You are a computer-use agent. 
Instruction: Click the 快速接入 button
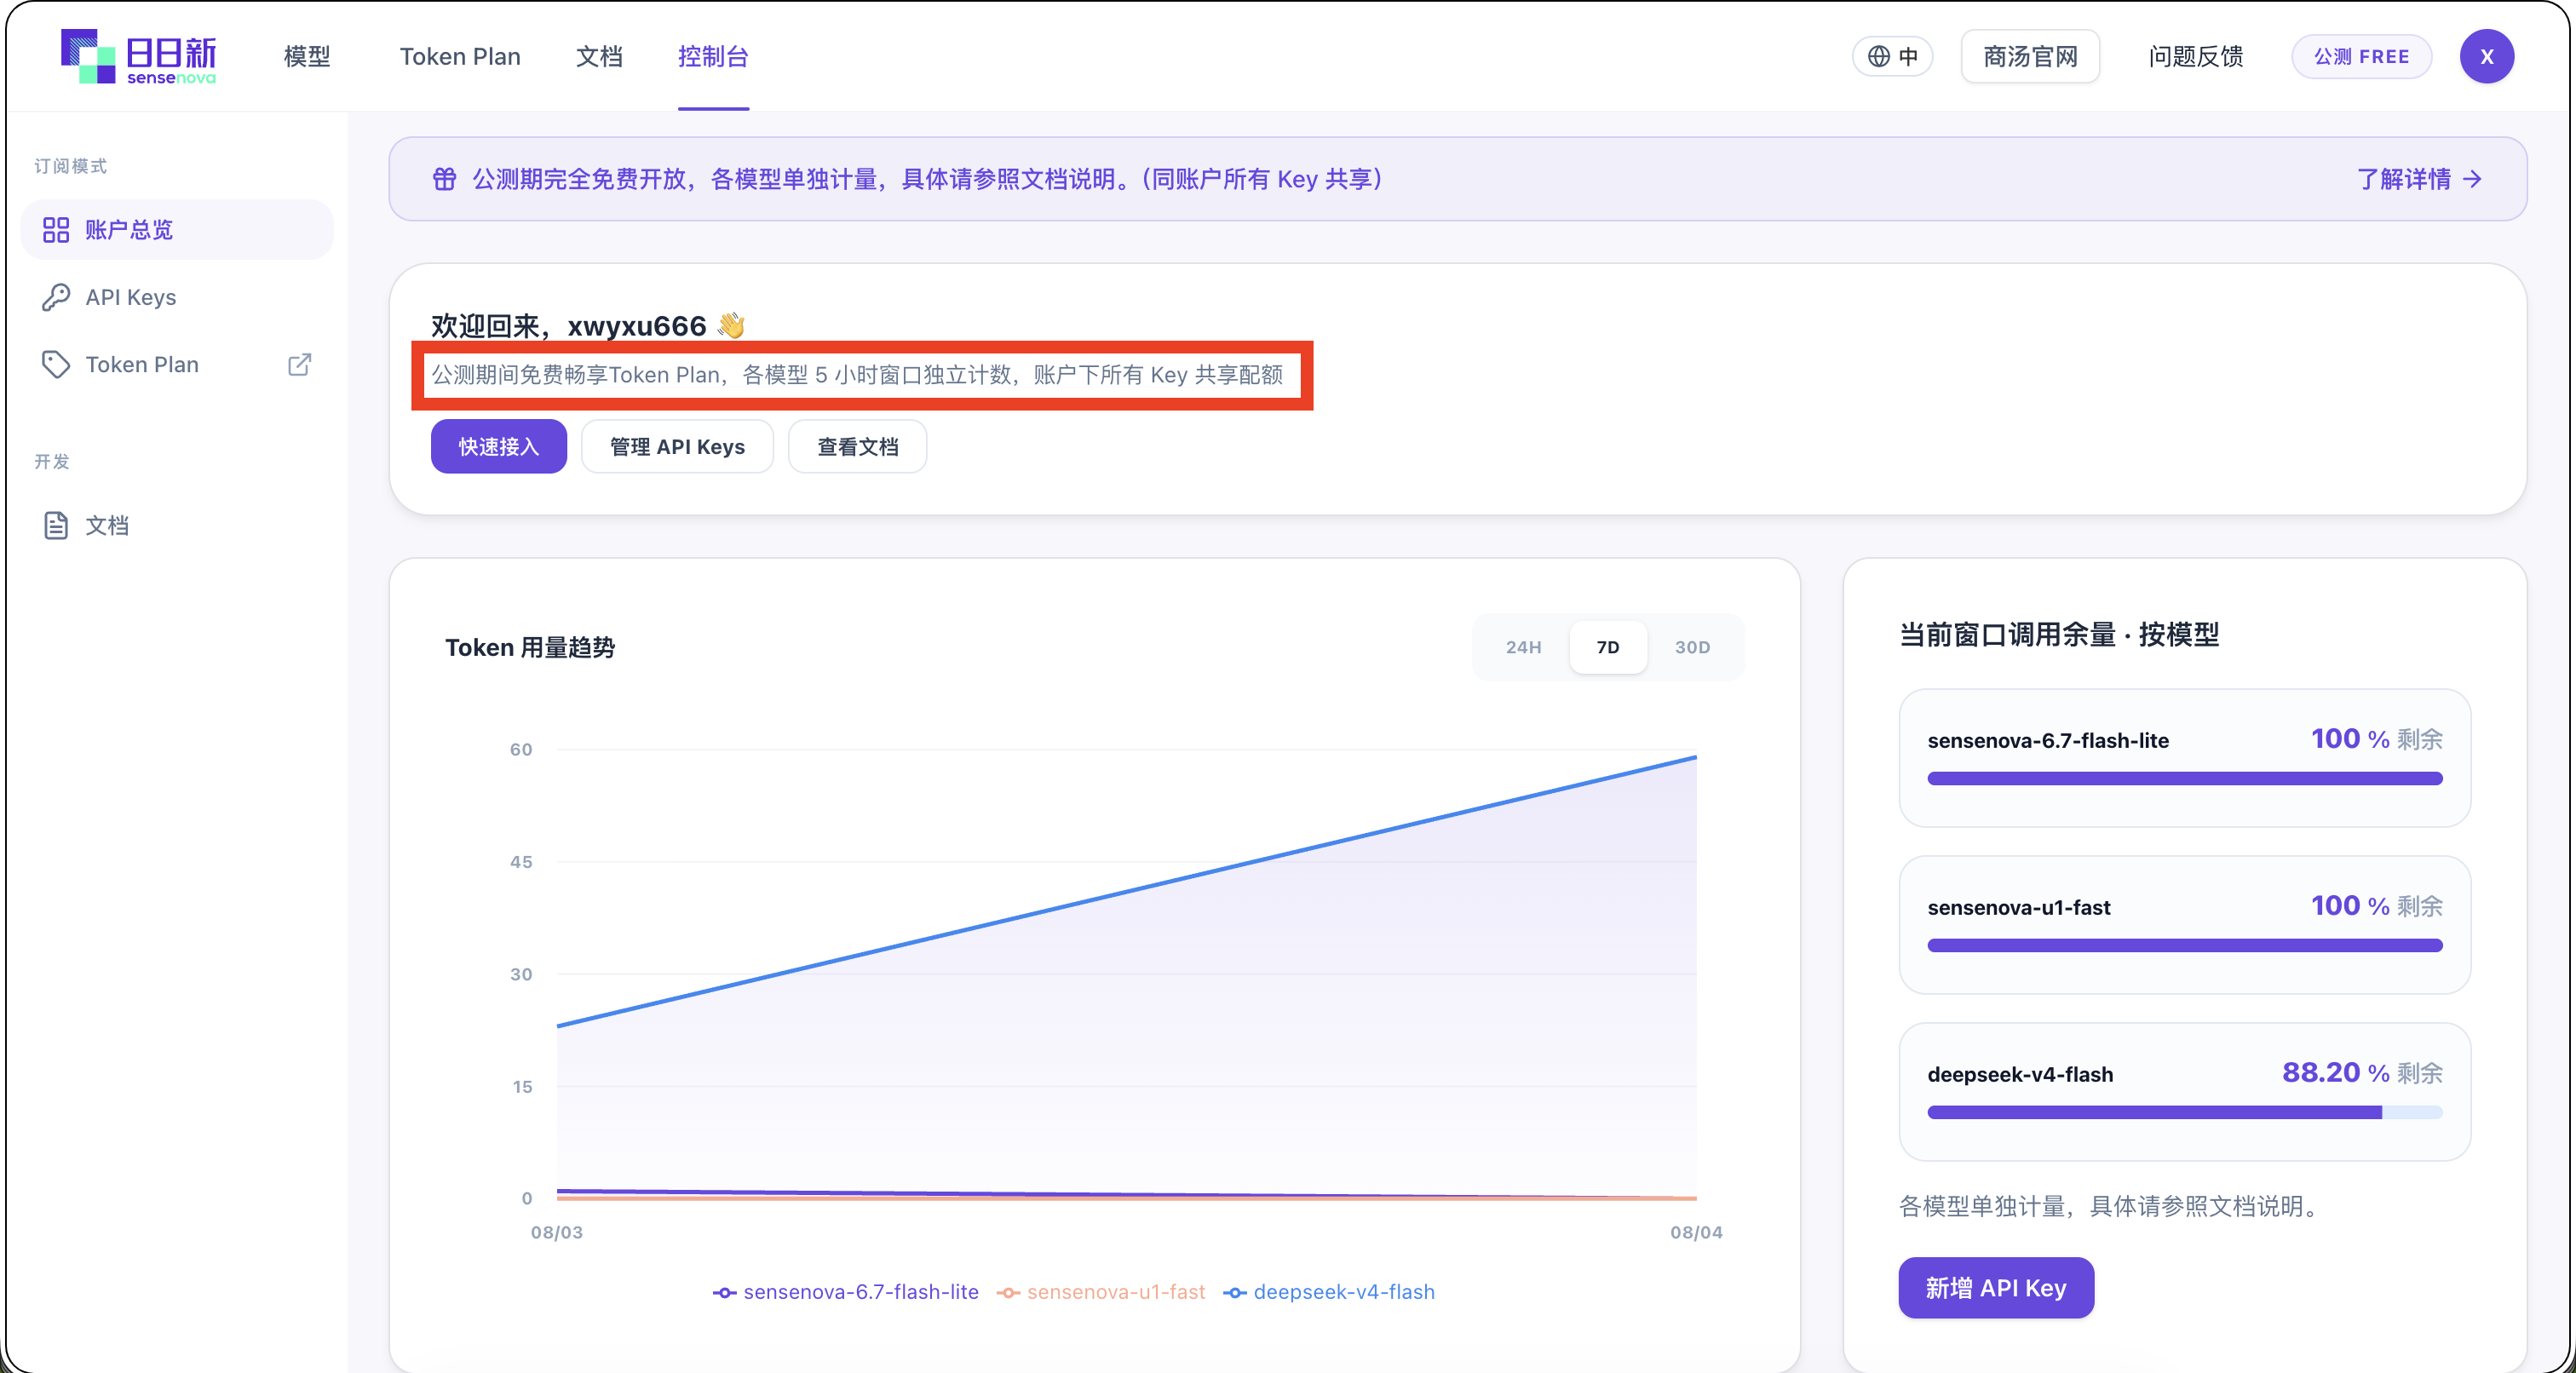coord(498,446)
